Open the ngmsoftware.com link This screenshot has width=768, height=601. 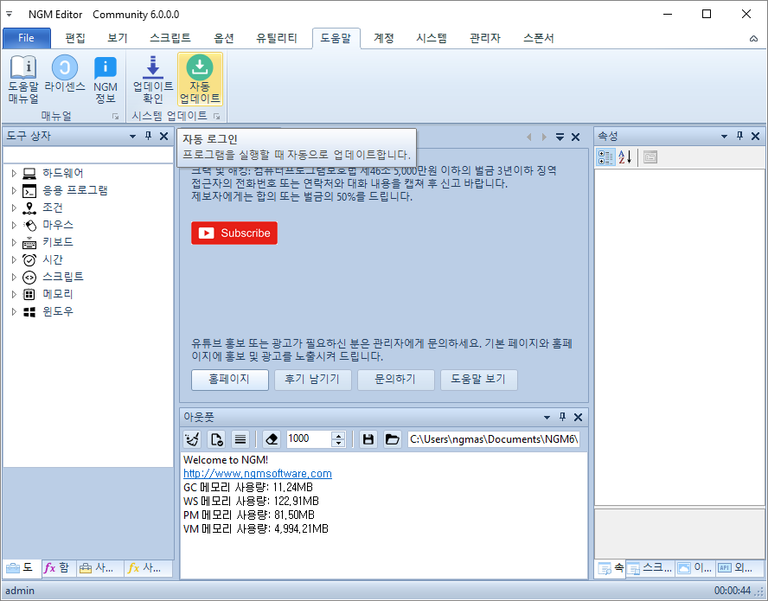(258, 474)
